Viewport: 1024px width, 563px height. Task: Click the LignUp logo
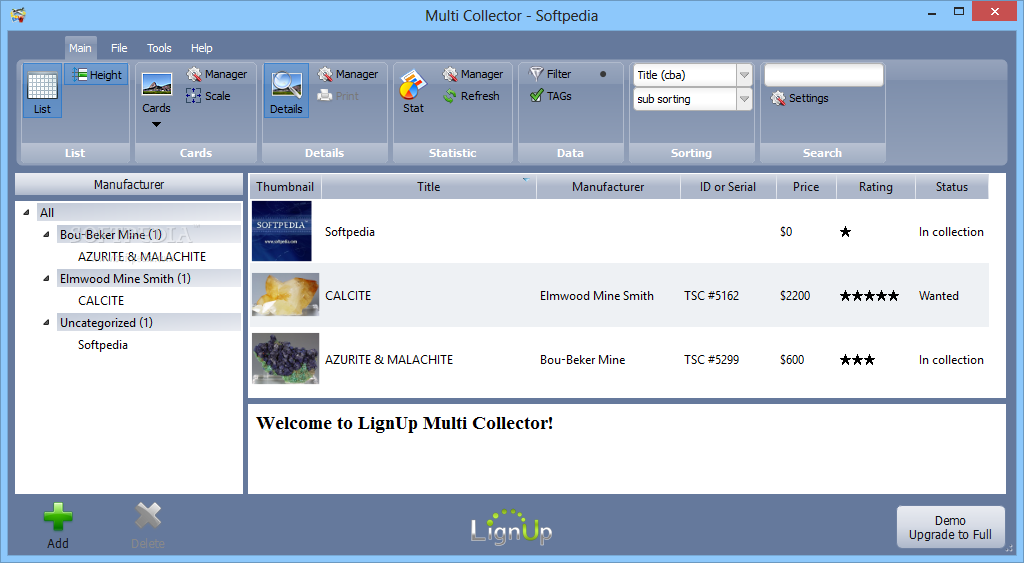tap(511, 528)
